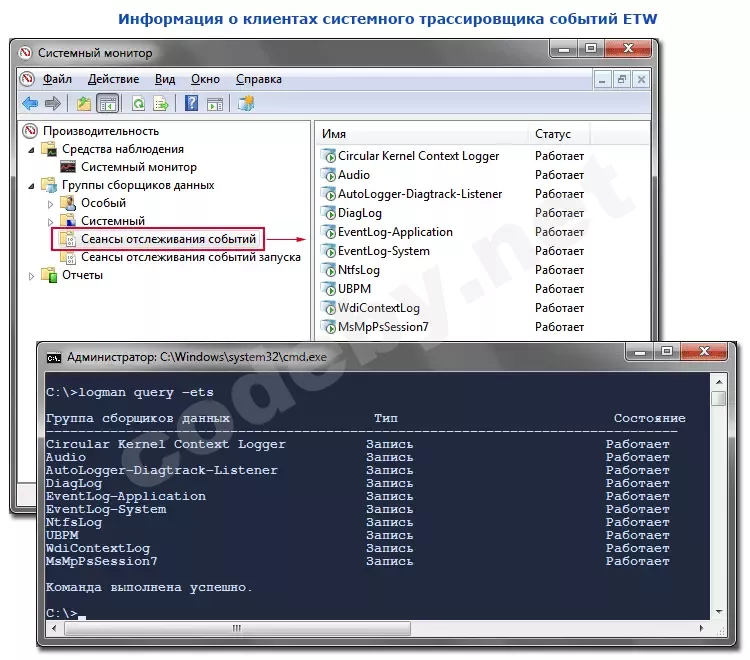Click the New data collector toolbar icon
750x660 pixels.
coord(246,103)
